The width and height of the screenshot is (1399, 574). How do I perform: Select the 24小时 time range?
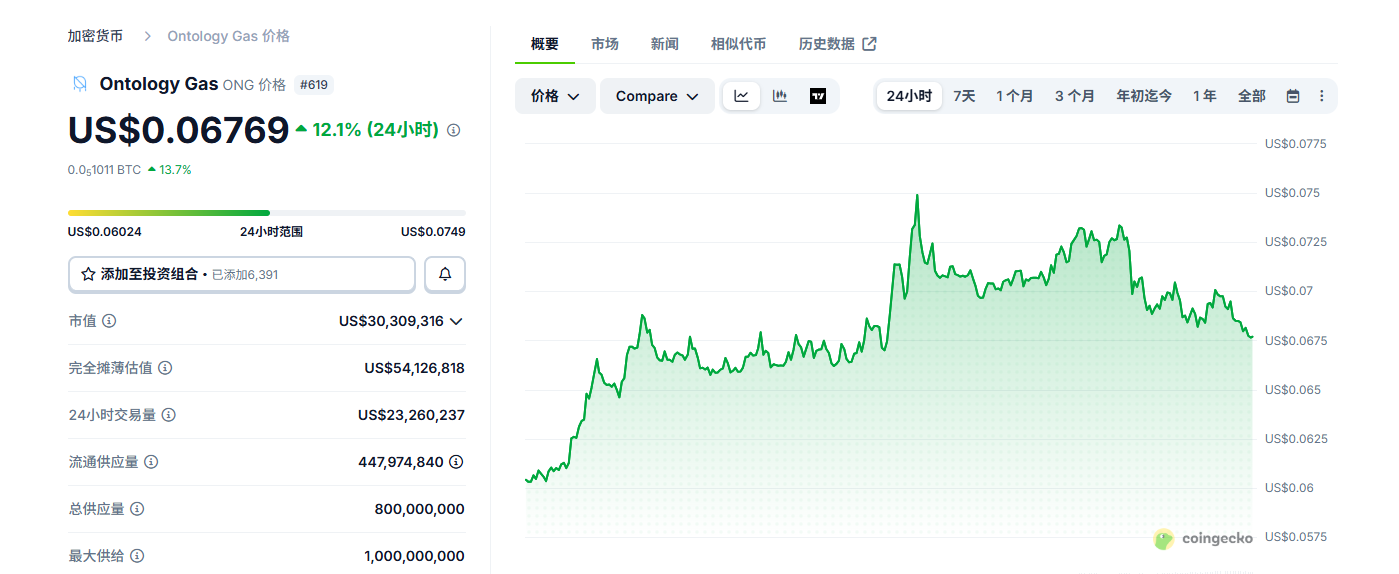(x=908, y=96)
